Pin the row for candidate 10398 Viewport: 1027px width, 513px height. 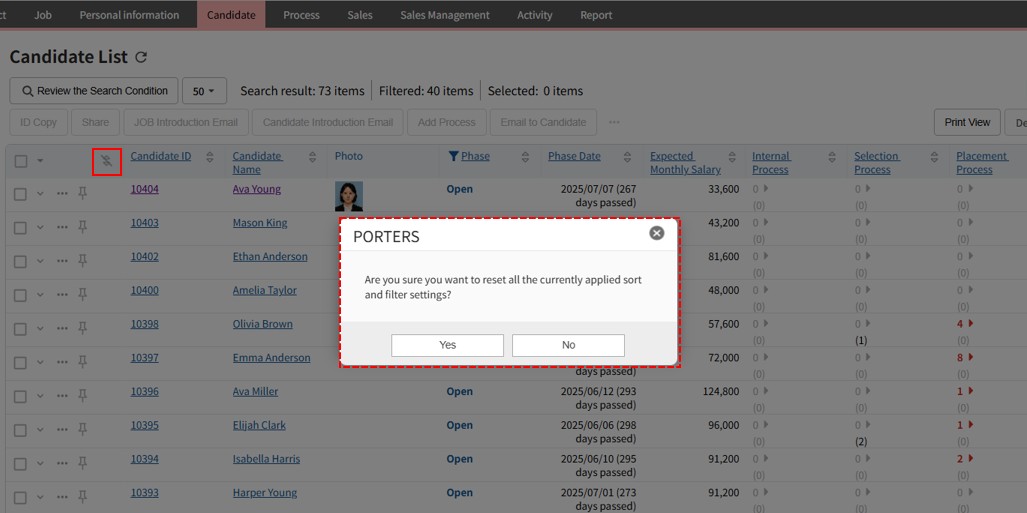click(83, 329)
